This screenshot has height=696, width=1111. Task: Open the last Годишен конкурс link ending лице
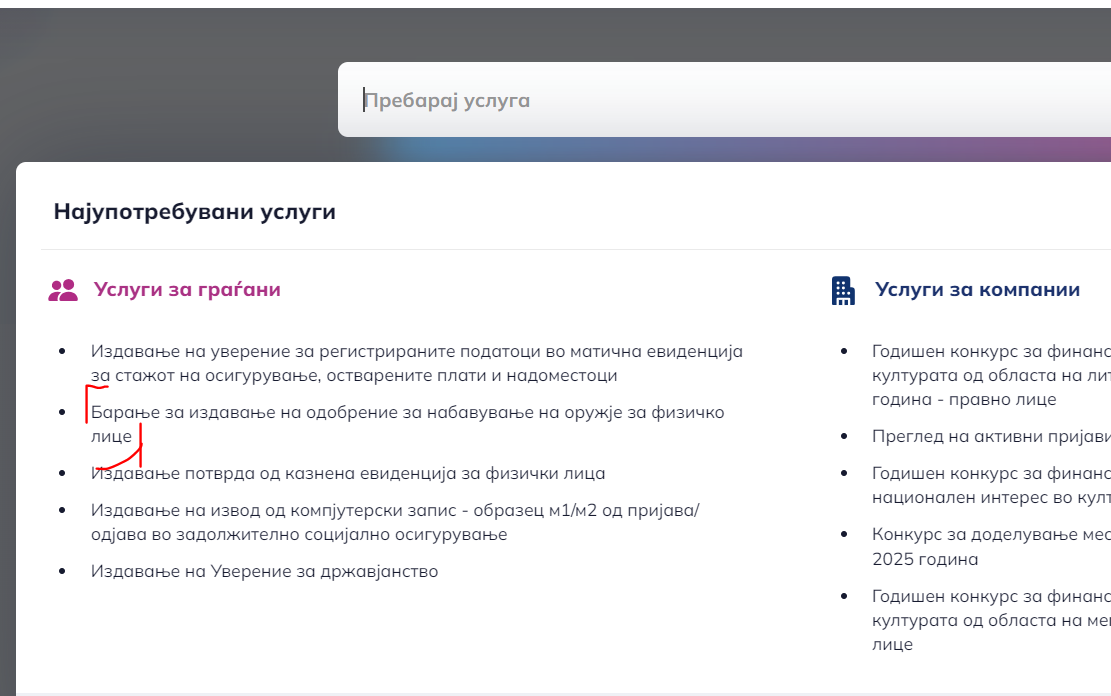(991, 620)
